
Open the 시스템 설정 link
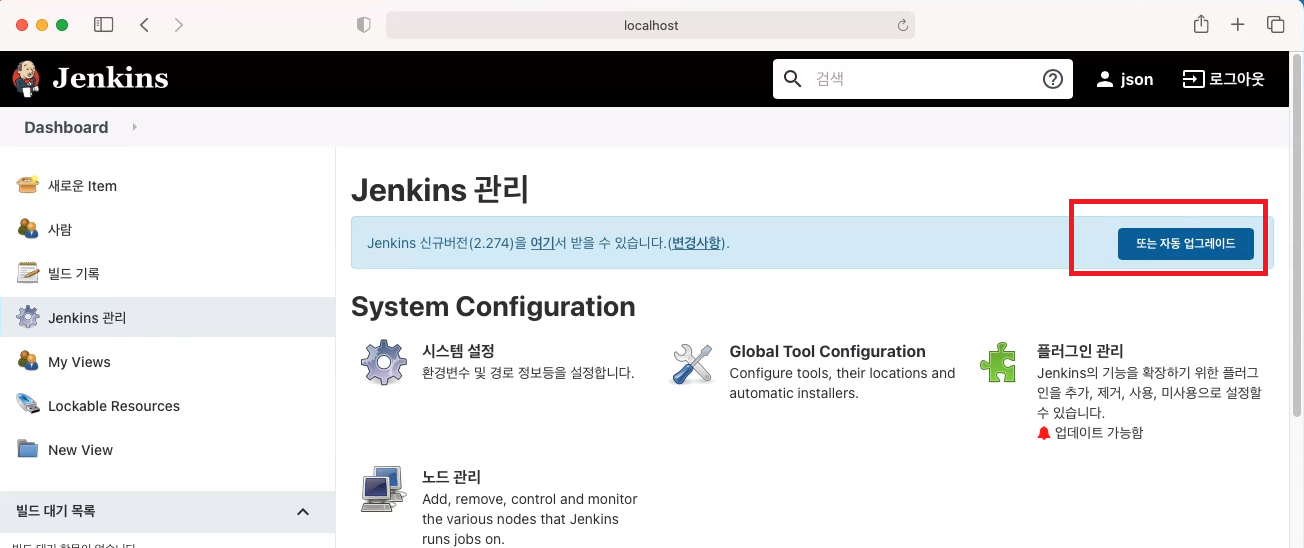[459, 351]
